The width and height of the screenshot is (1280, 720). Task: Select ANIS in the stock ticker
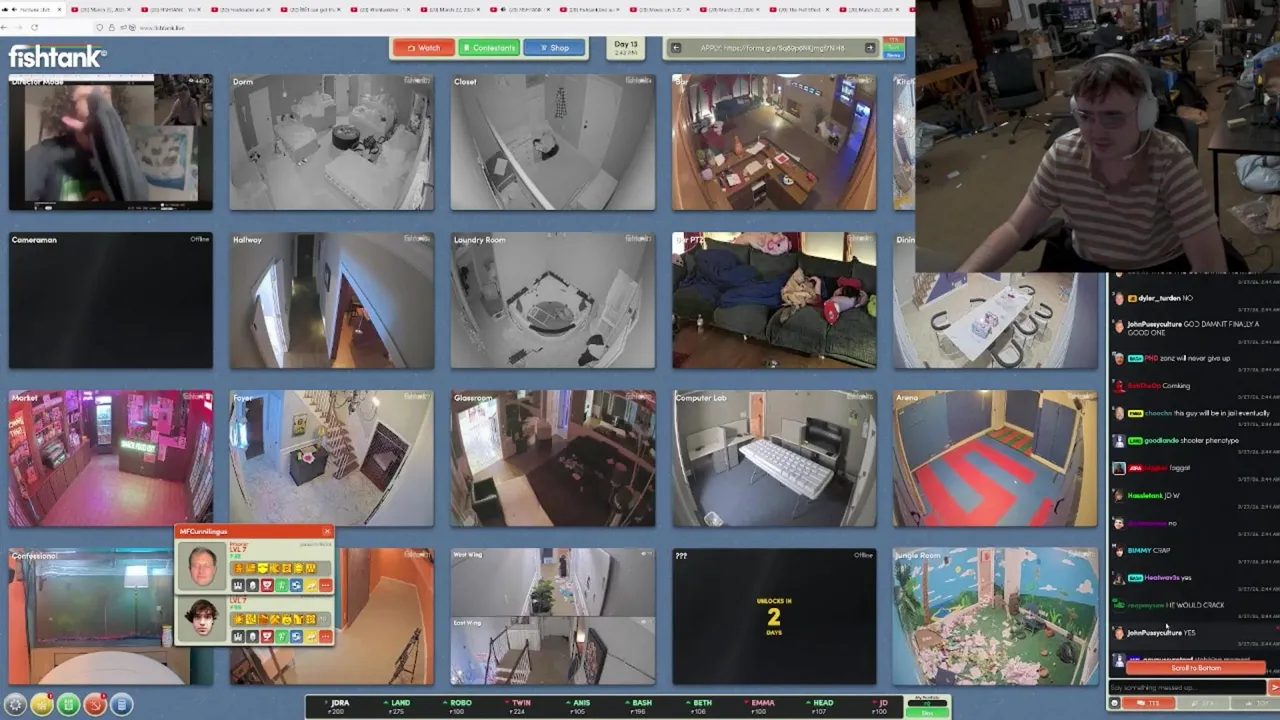point(578,707)
